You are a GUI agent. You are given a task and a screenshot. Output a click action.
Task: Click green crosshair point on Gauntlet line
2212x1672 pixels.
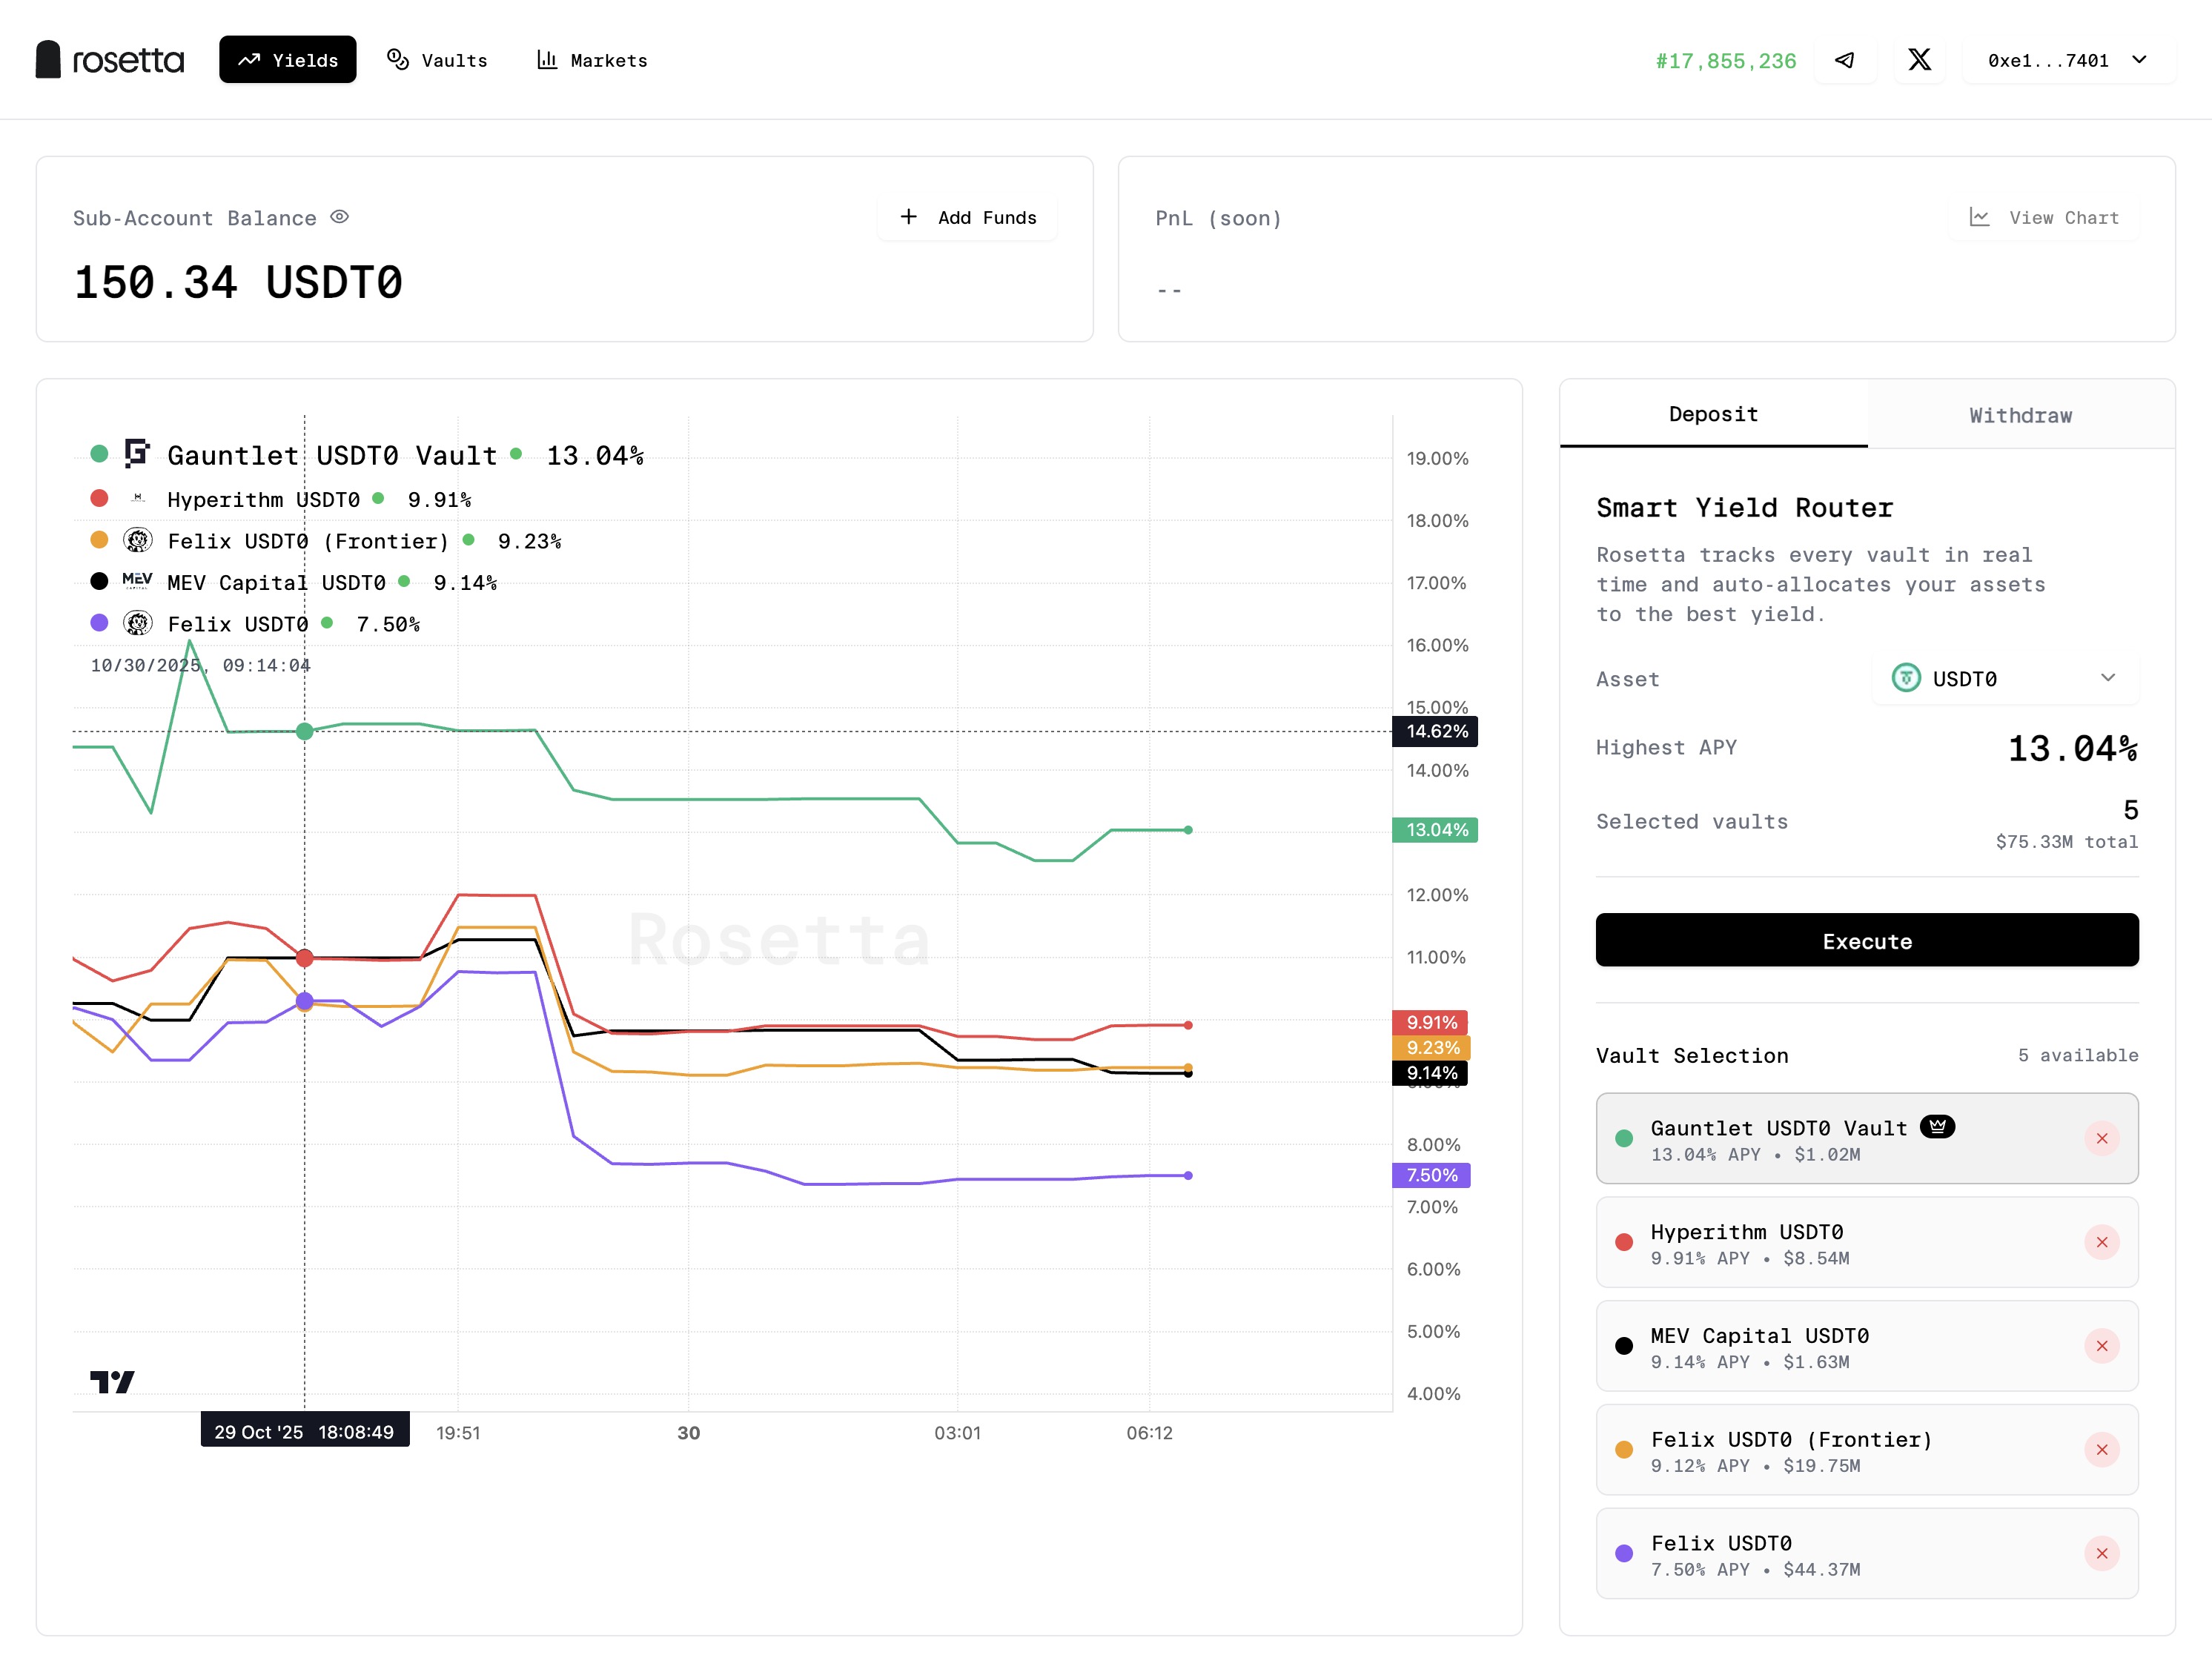click(x=305, y=732)
